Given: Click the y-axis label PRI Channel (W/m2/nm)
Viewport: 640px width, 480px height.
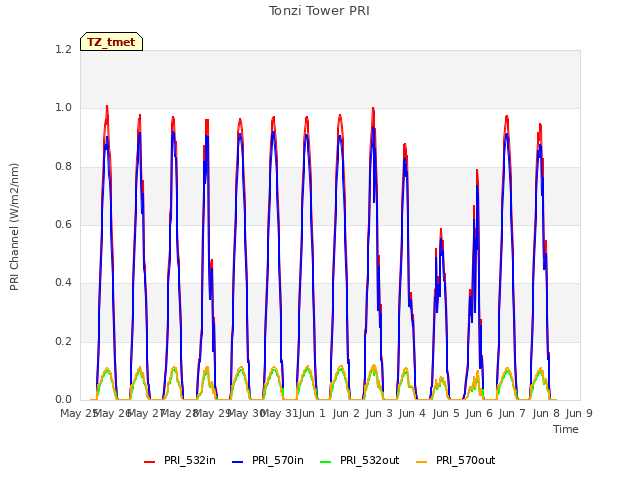Looking at the screenshot, I should (x=14, y=227).
